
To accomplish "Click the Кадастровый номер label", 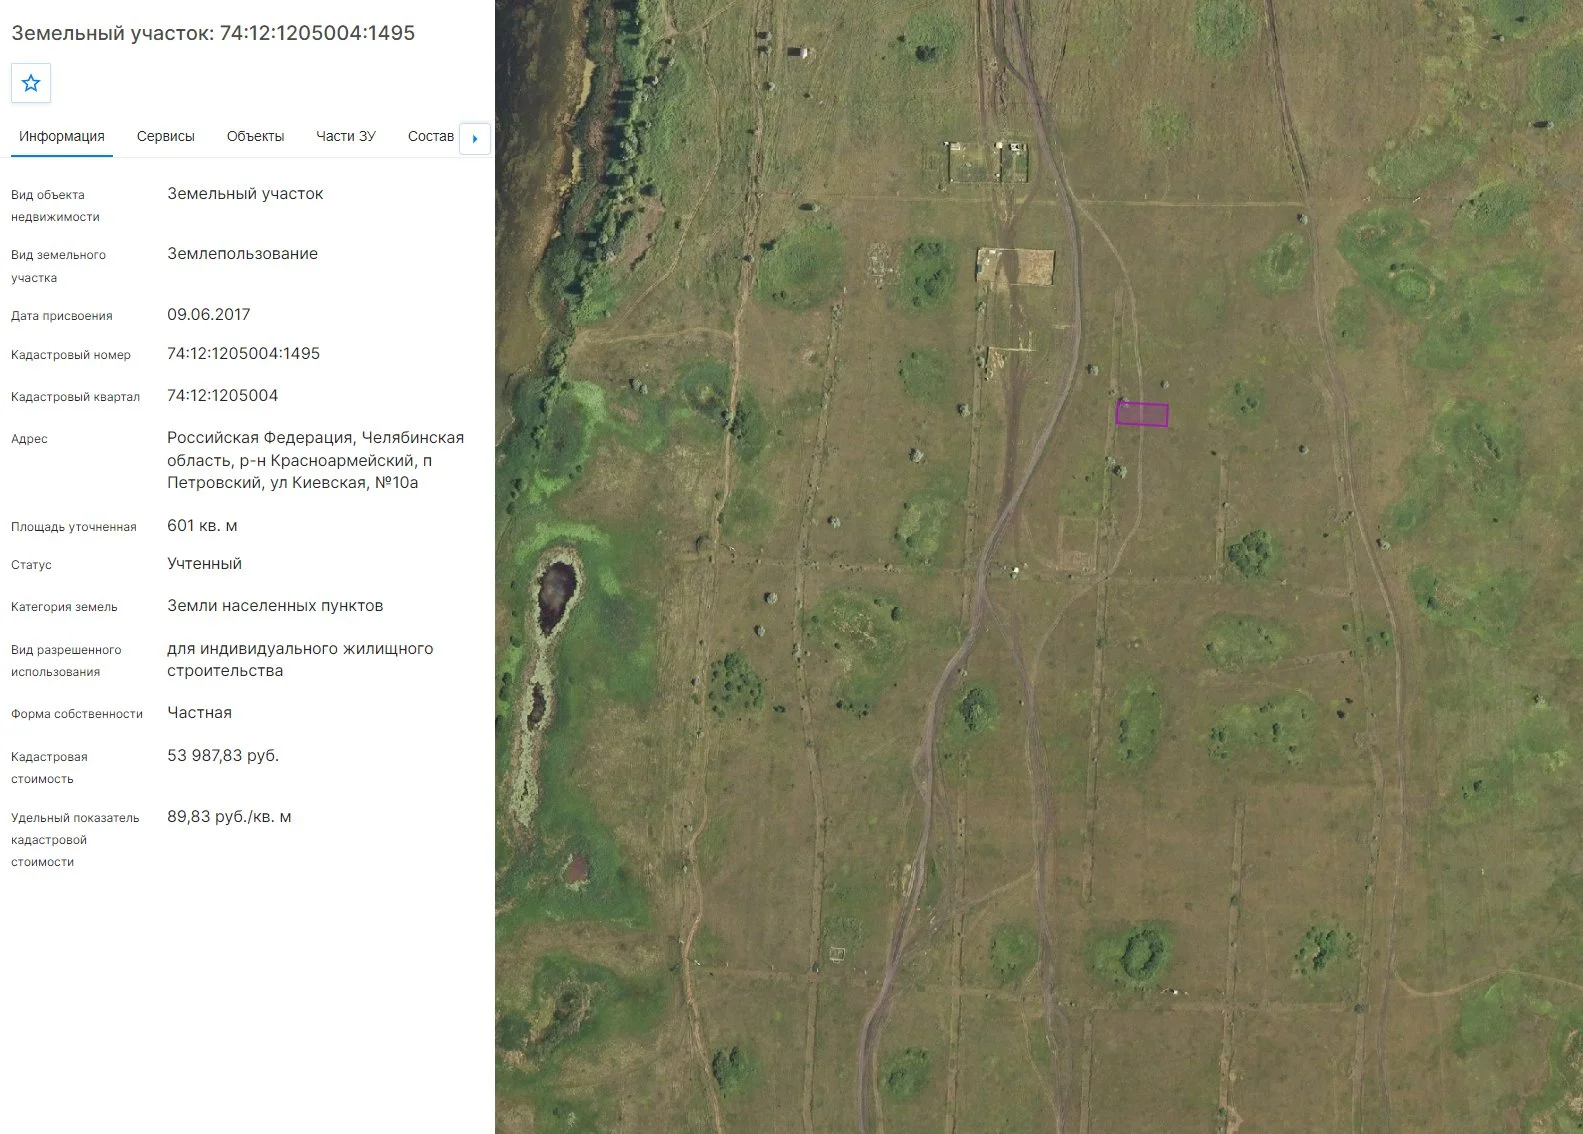I will pyautogui.click(x=71, y=355).
